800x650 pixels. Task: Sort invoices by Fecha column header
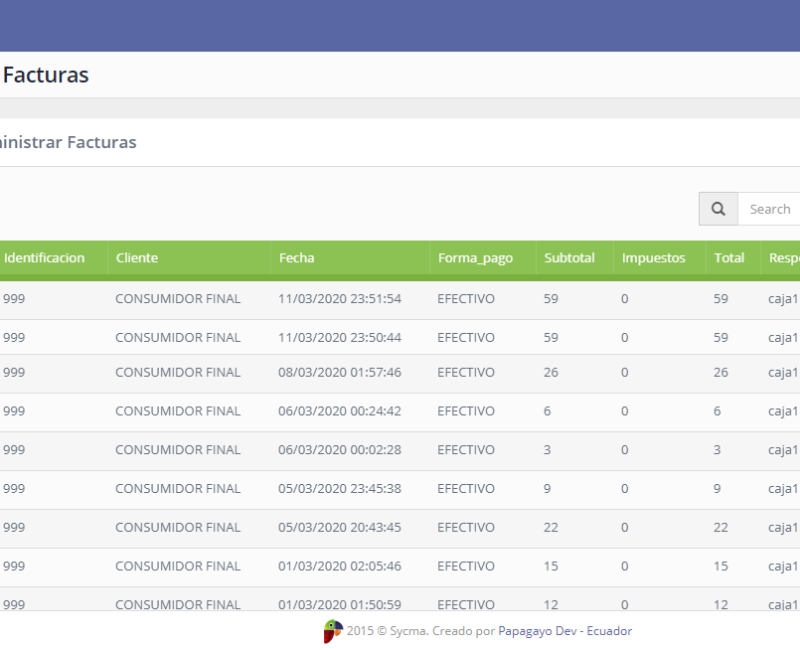tap(297, 258)
